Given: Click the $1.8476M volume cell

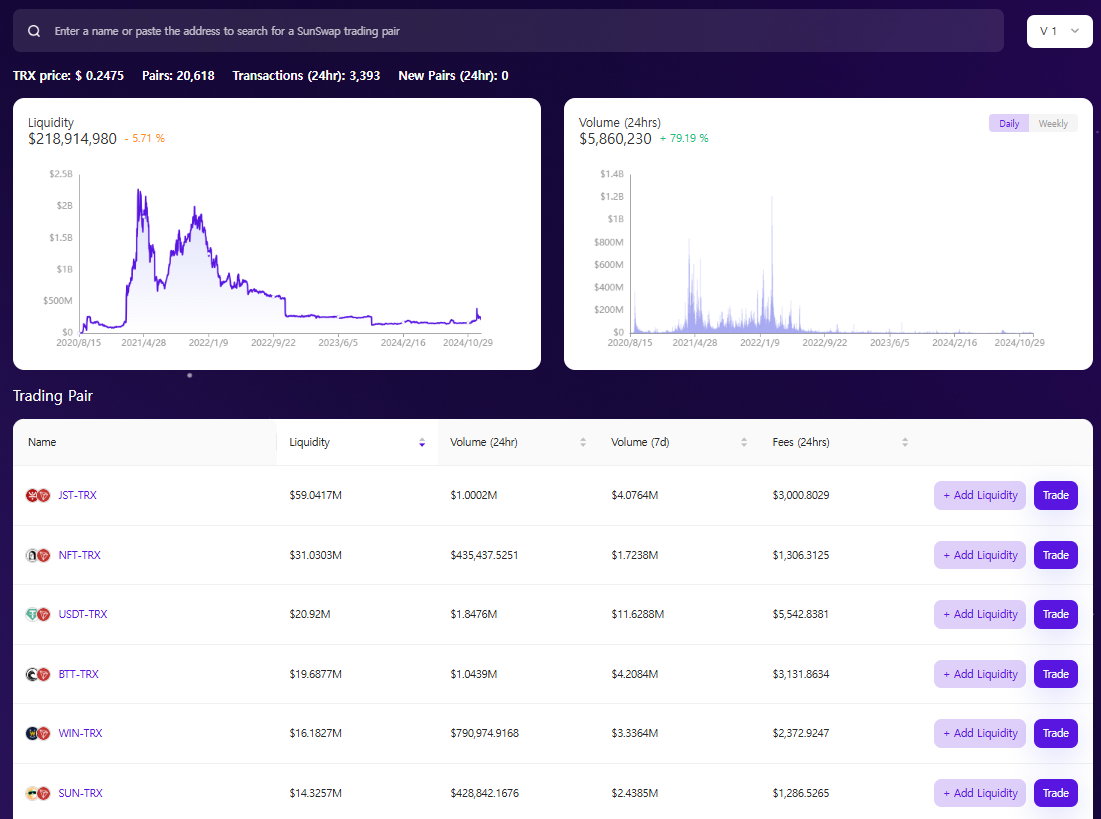Looking at the screenshot, I should 474,614.
